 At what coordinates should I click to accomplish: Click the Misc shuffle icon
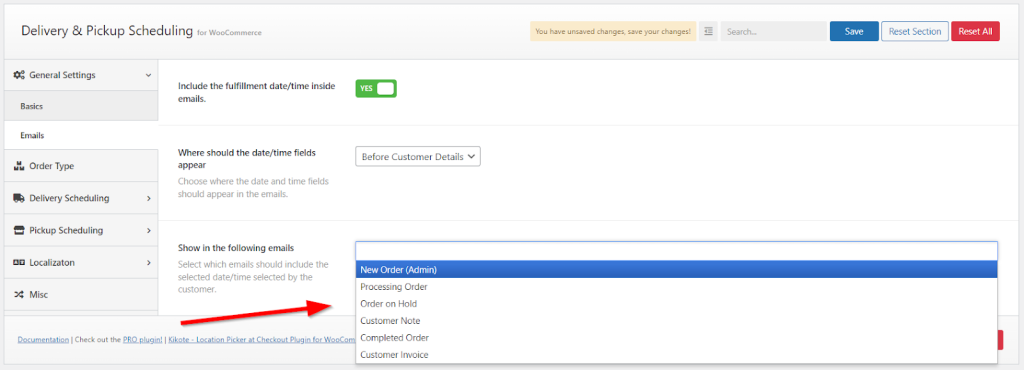(19, 295)
